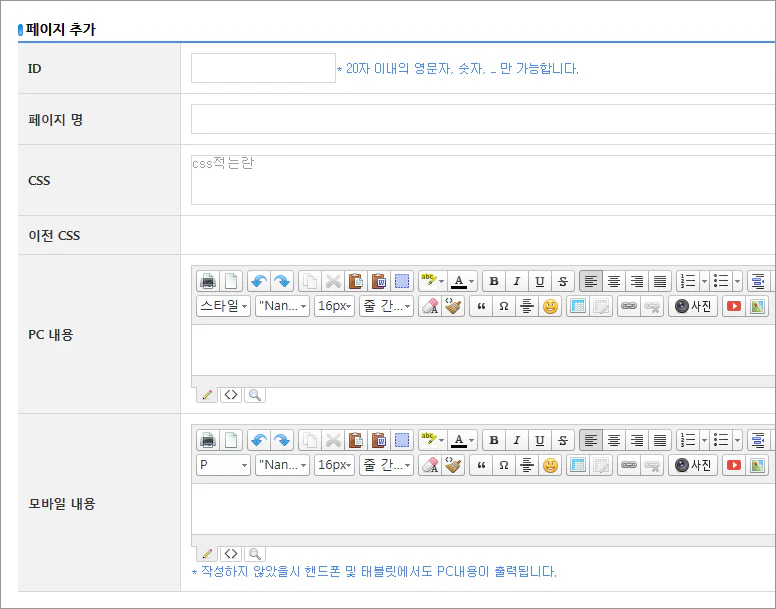Screen dimensions: 776x609
Task: Switch PC 내용 editor to preview tab
Action: pos(255,395)
